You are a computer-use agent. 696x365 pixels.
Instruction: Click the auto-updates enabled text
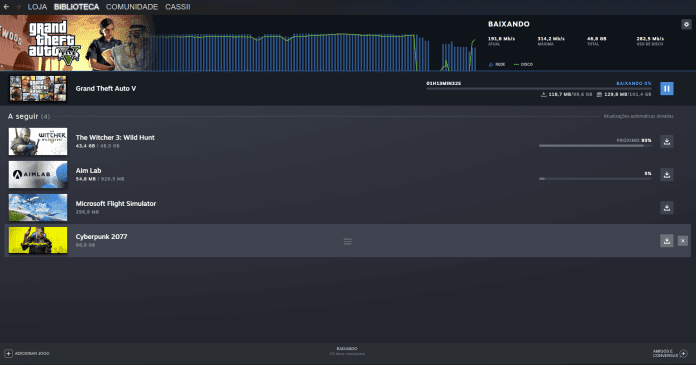click(638, 116)
